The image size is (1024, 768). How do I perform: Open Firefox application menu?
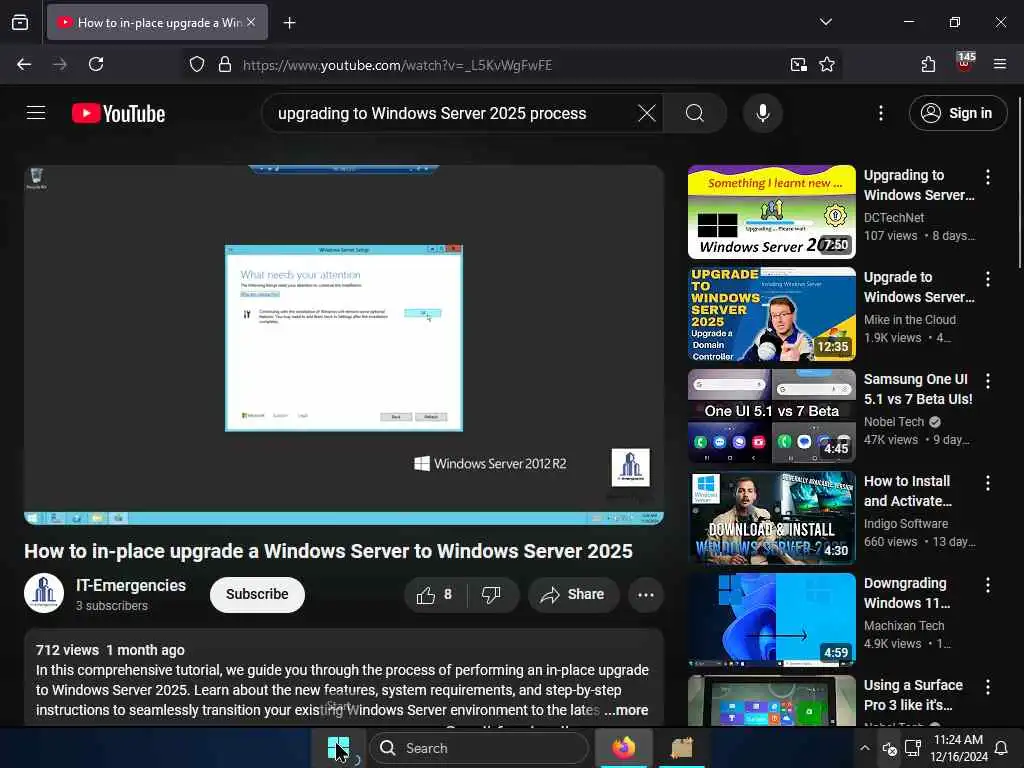[x=1000, y=64]
